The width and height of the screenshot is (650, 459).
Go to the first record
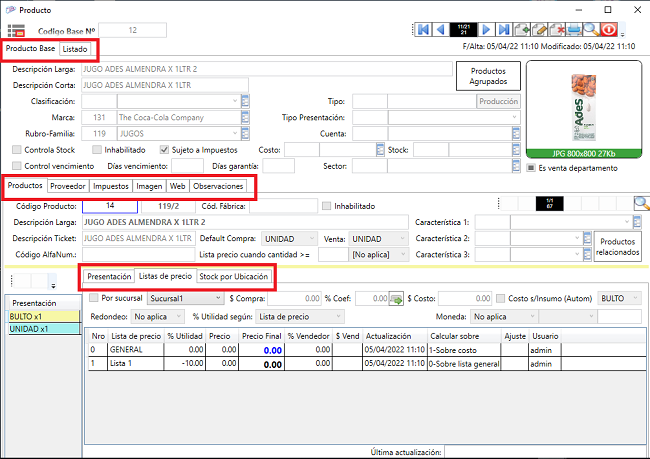tap(425, 31)
